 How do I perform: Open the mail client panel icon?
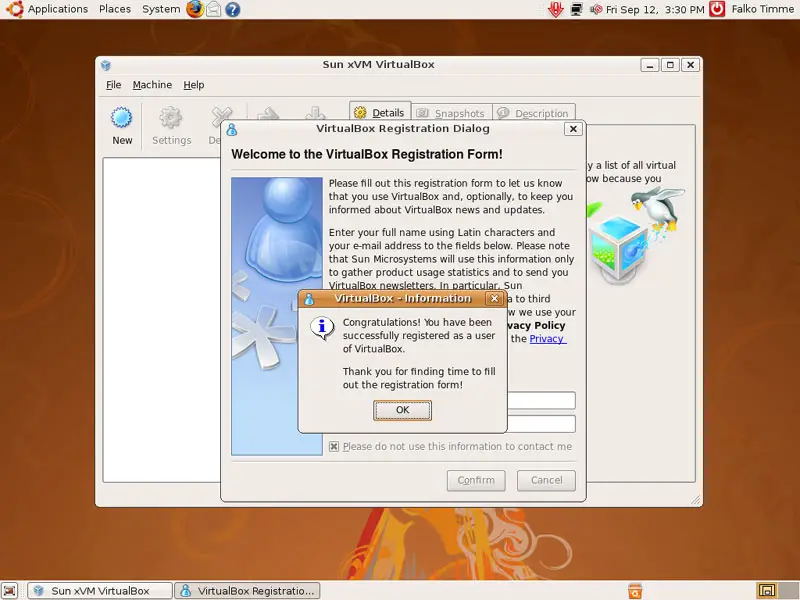[x=214, y=9]
